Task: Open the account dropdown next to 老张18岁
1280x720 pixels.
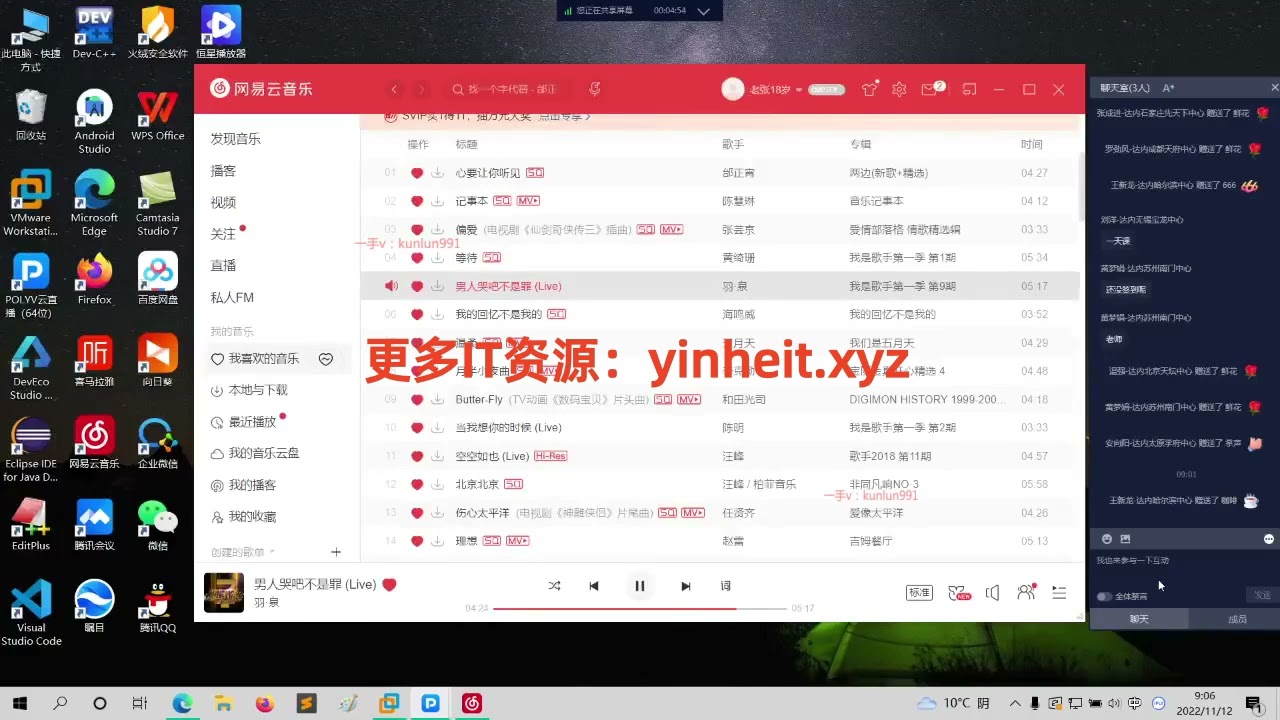Action: (x=799, y=90)
